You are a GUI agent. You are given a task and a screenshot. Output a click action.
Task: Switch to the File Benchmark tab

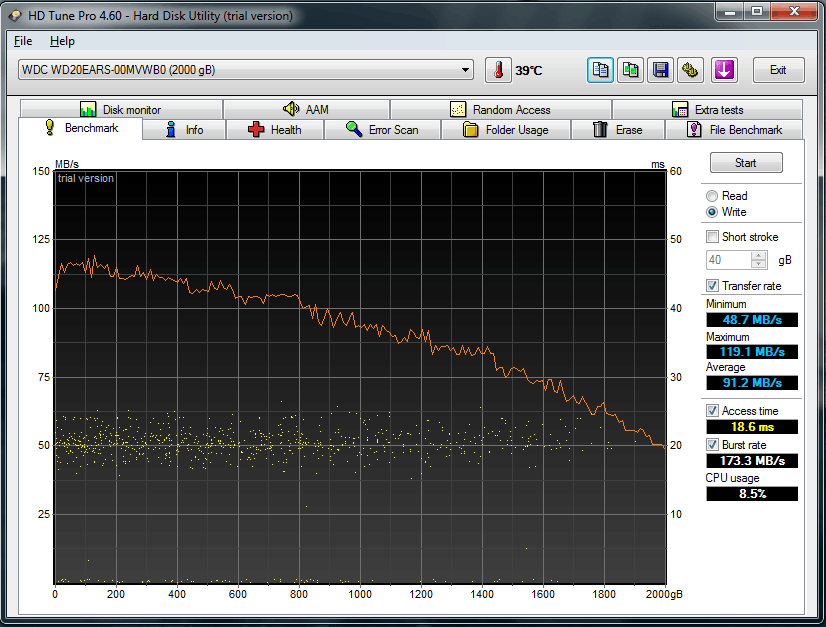coord(734,130)
